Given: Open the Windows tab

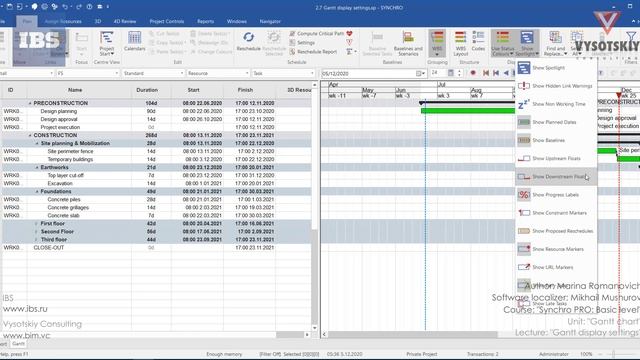Looking at the screenshot, I should (236, 21).
